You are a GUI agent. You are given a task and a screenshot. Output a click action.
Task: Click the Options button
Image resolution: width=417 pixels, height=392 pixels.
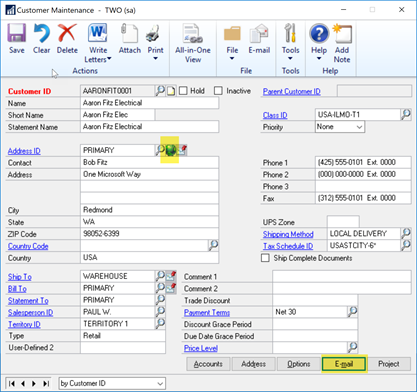coord(299,364)
